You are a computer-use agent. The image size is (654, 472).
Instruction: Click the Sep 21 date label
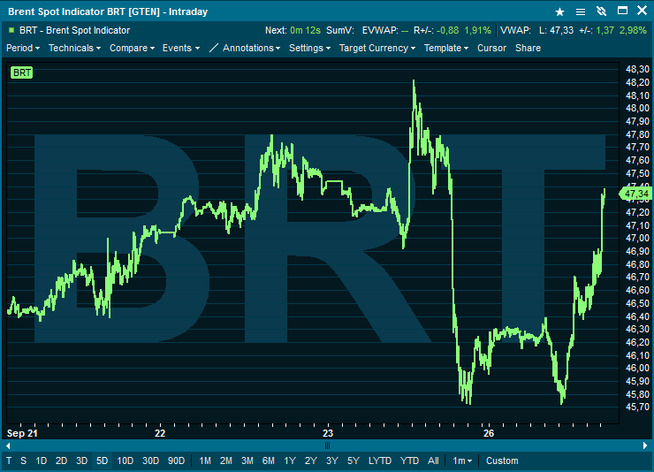[22, 433]
